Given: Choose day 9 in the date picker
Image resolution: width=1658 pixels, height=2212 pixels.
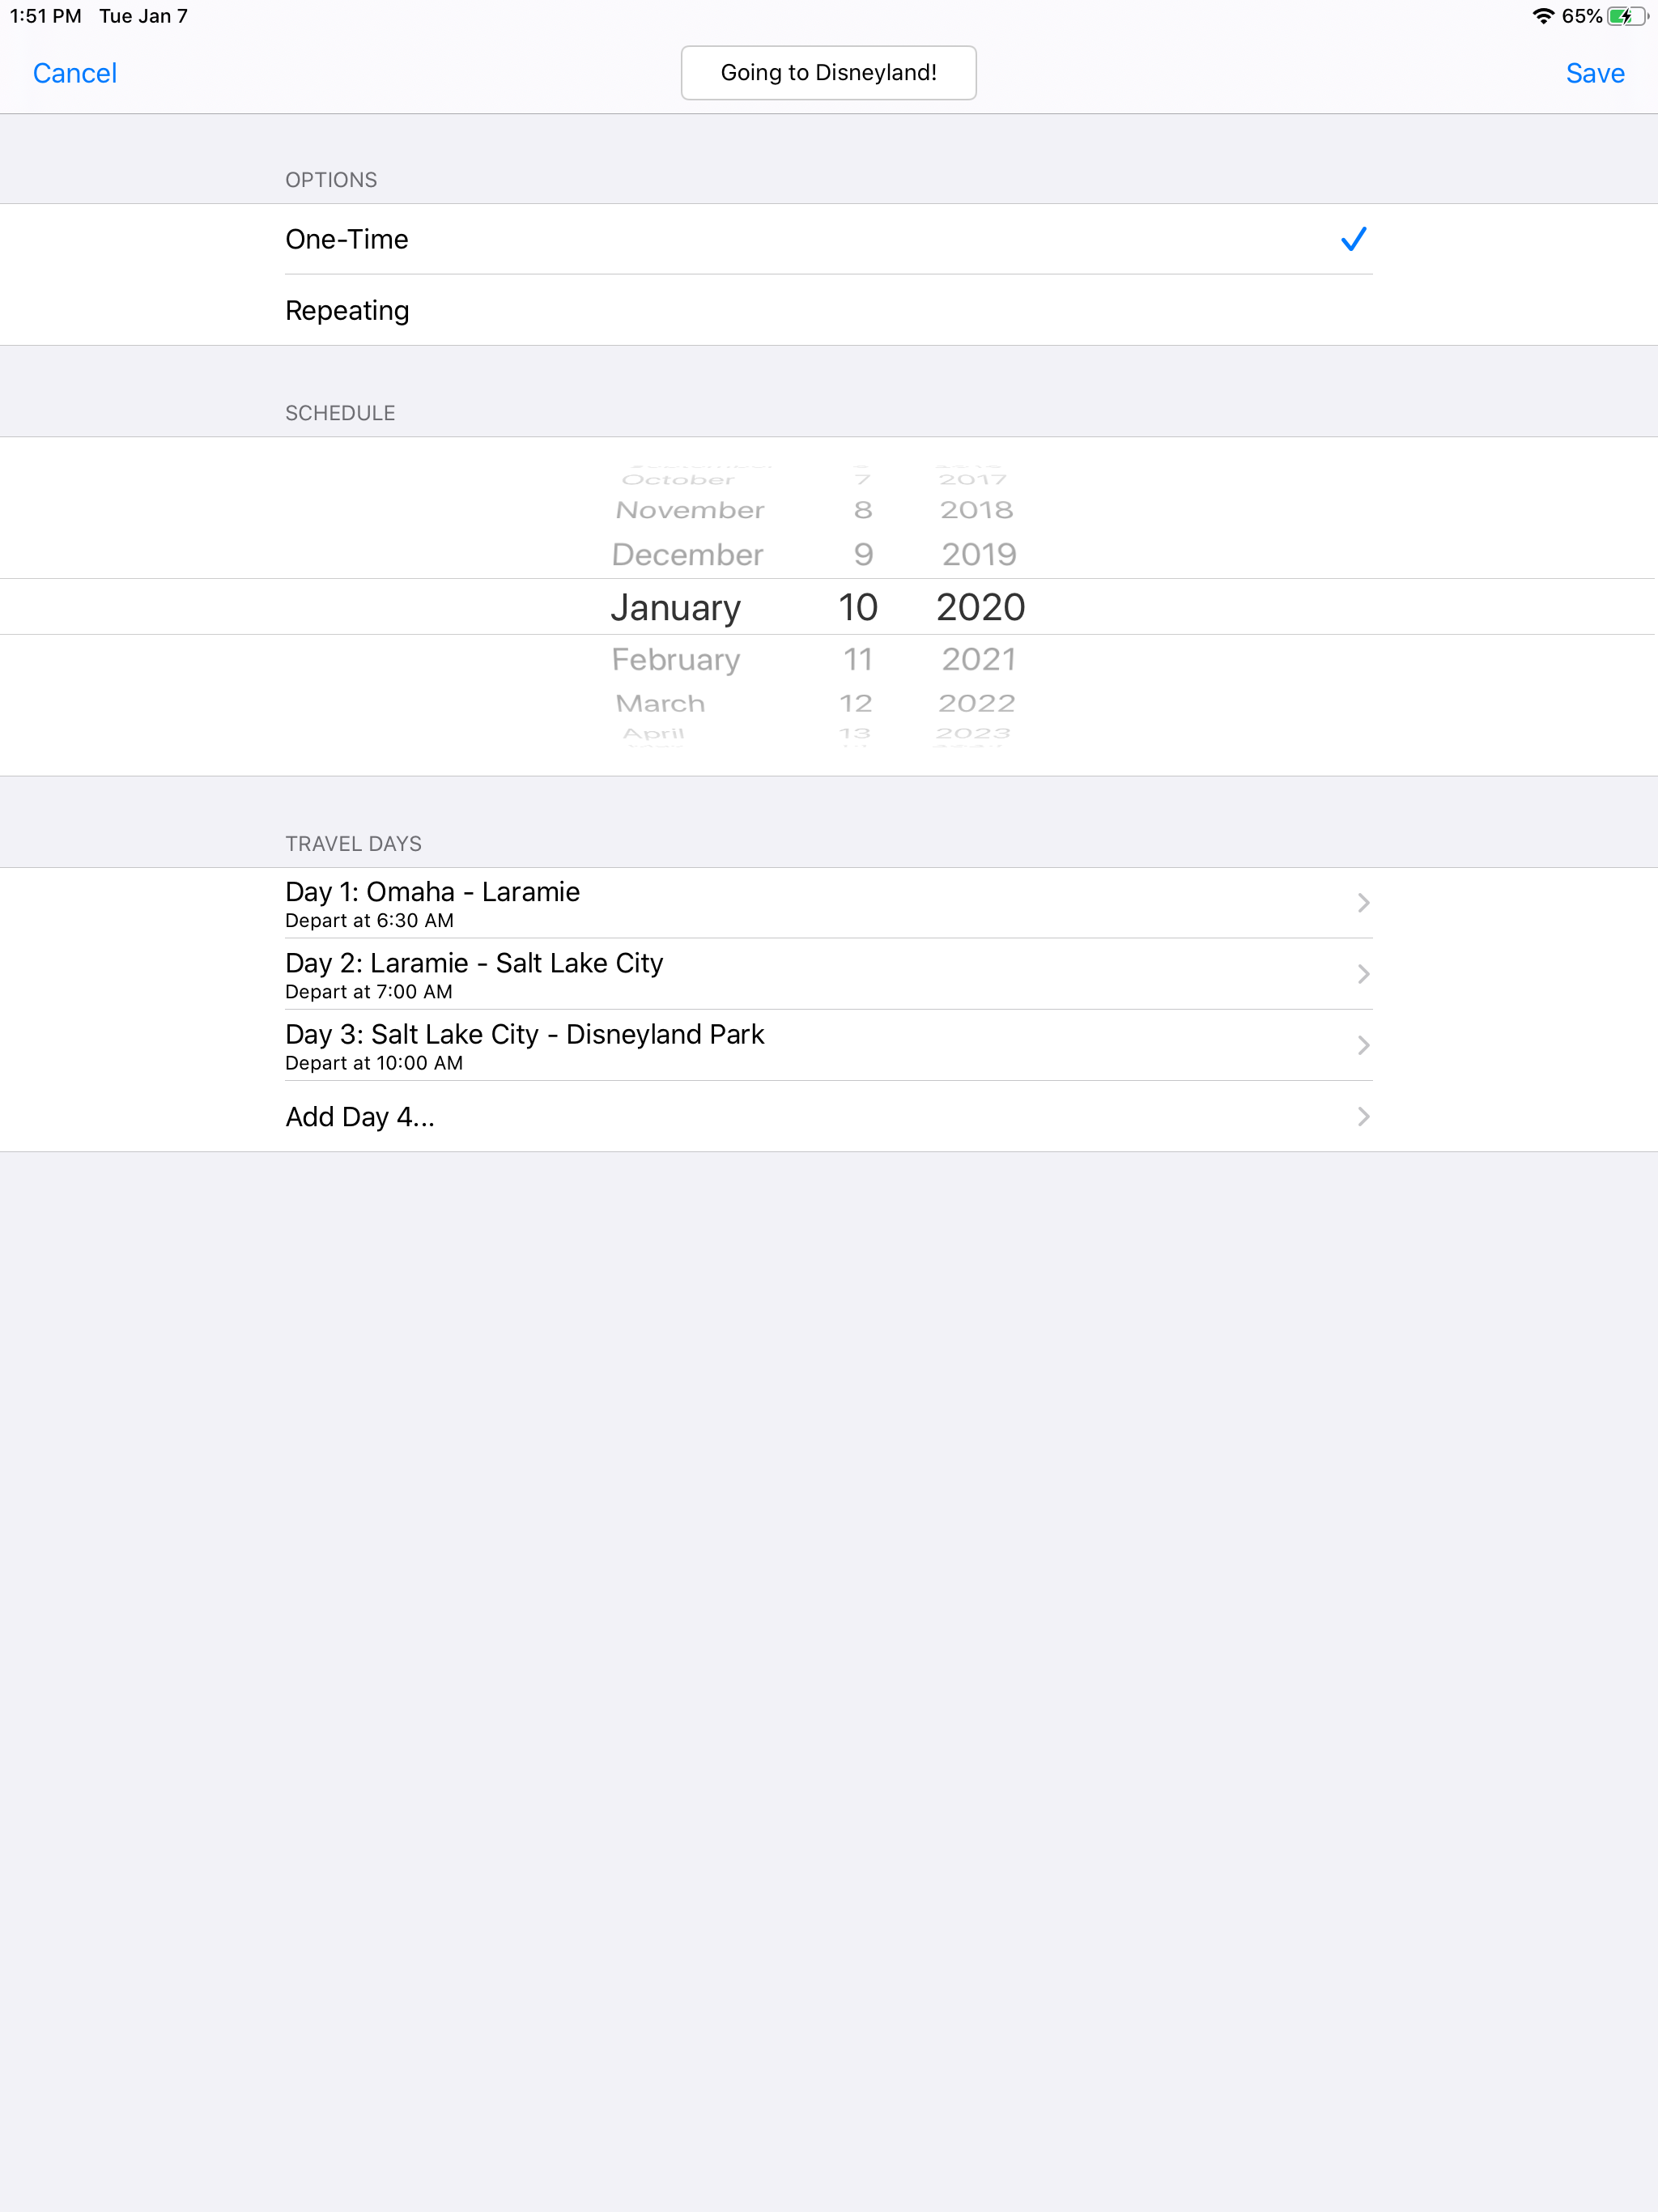Looking at the screenshot, I should (863, 554).
